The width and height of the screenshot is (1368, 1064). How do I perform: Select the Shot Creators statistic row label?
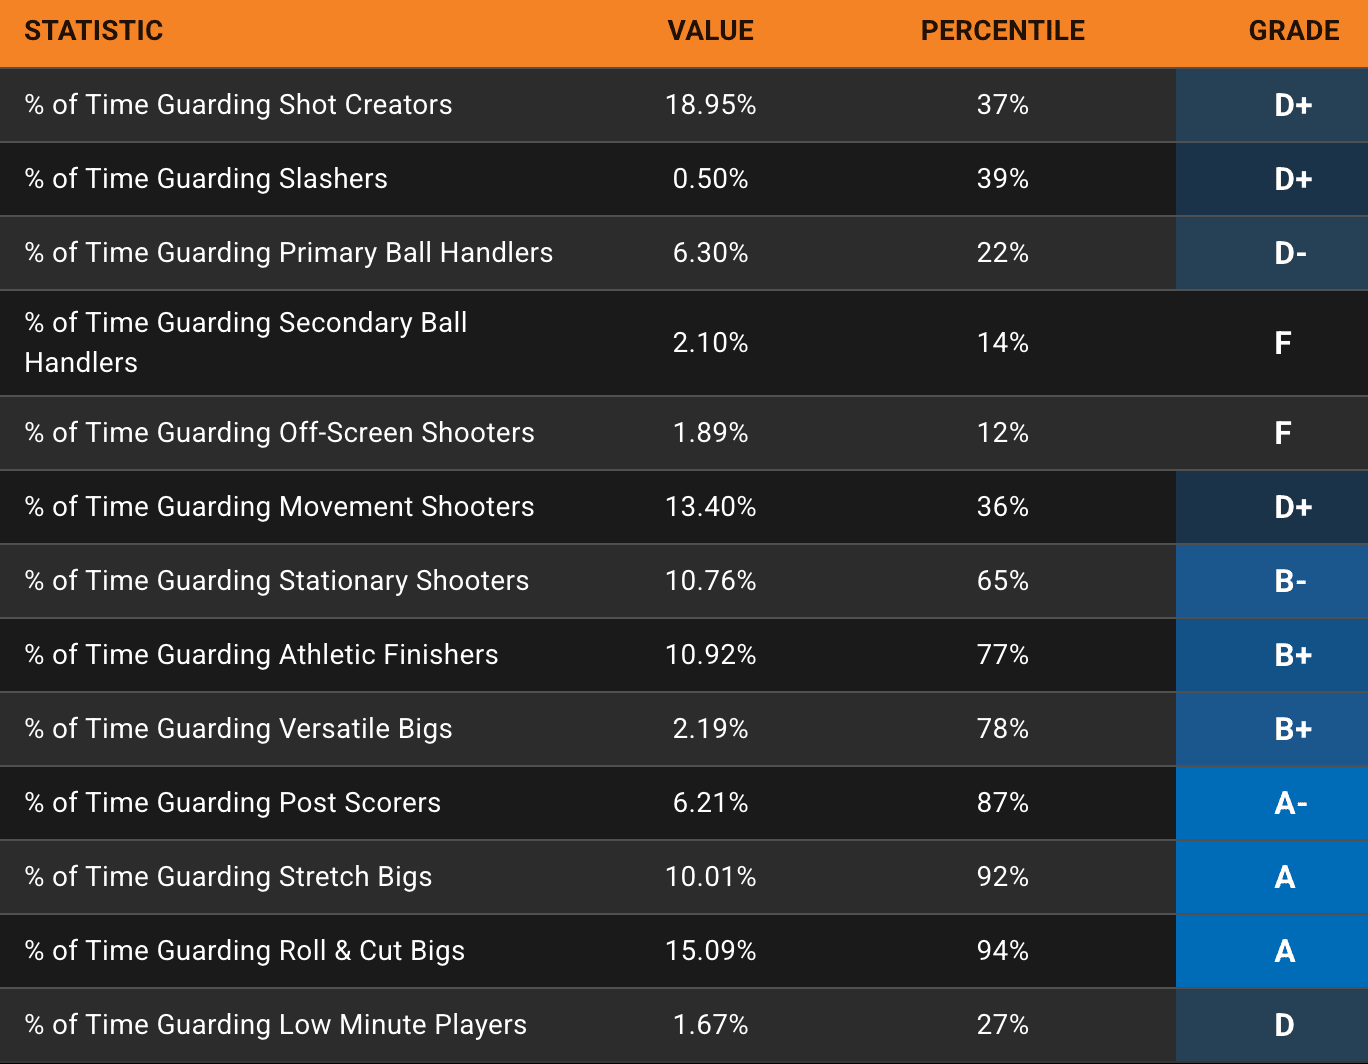(x=238, y=105)
